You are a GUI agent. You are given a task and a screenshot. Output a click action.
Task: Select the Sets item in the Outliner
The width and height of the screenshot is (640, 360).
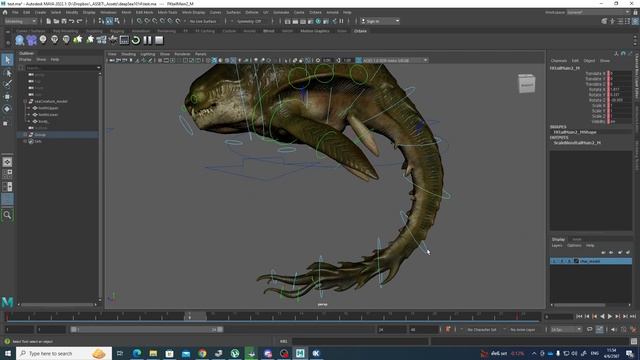(x=38, y=141)
